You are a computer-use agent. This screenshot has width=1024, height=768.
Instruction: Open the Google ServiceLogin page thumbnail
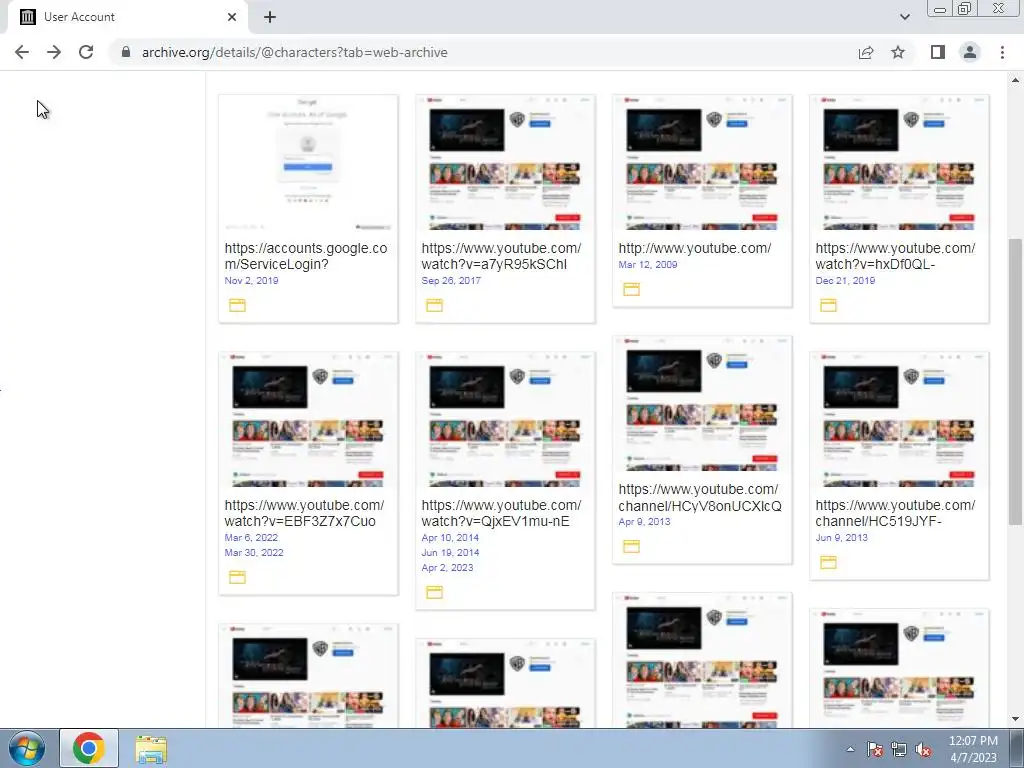(308, 163)
